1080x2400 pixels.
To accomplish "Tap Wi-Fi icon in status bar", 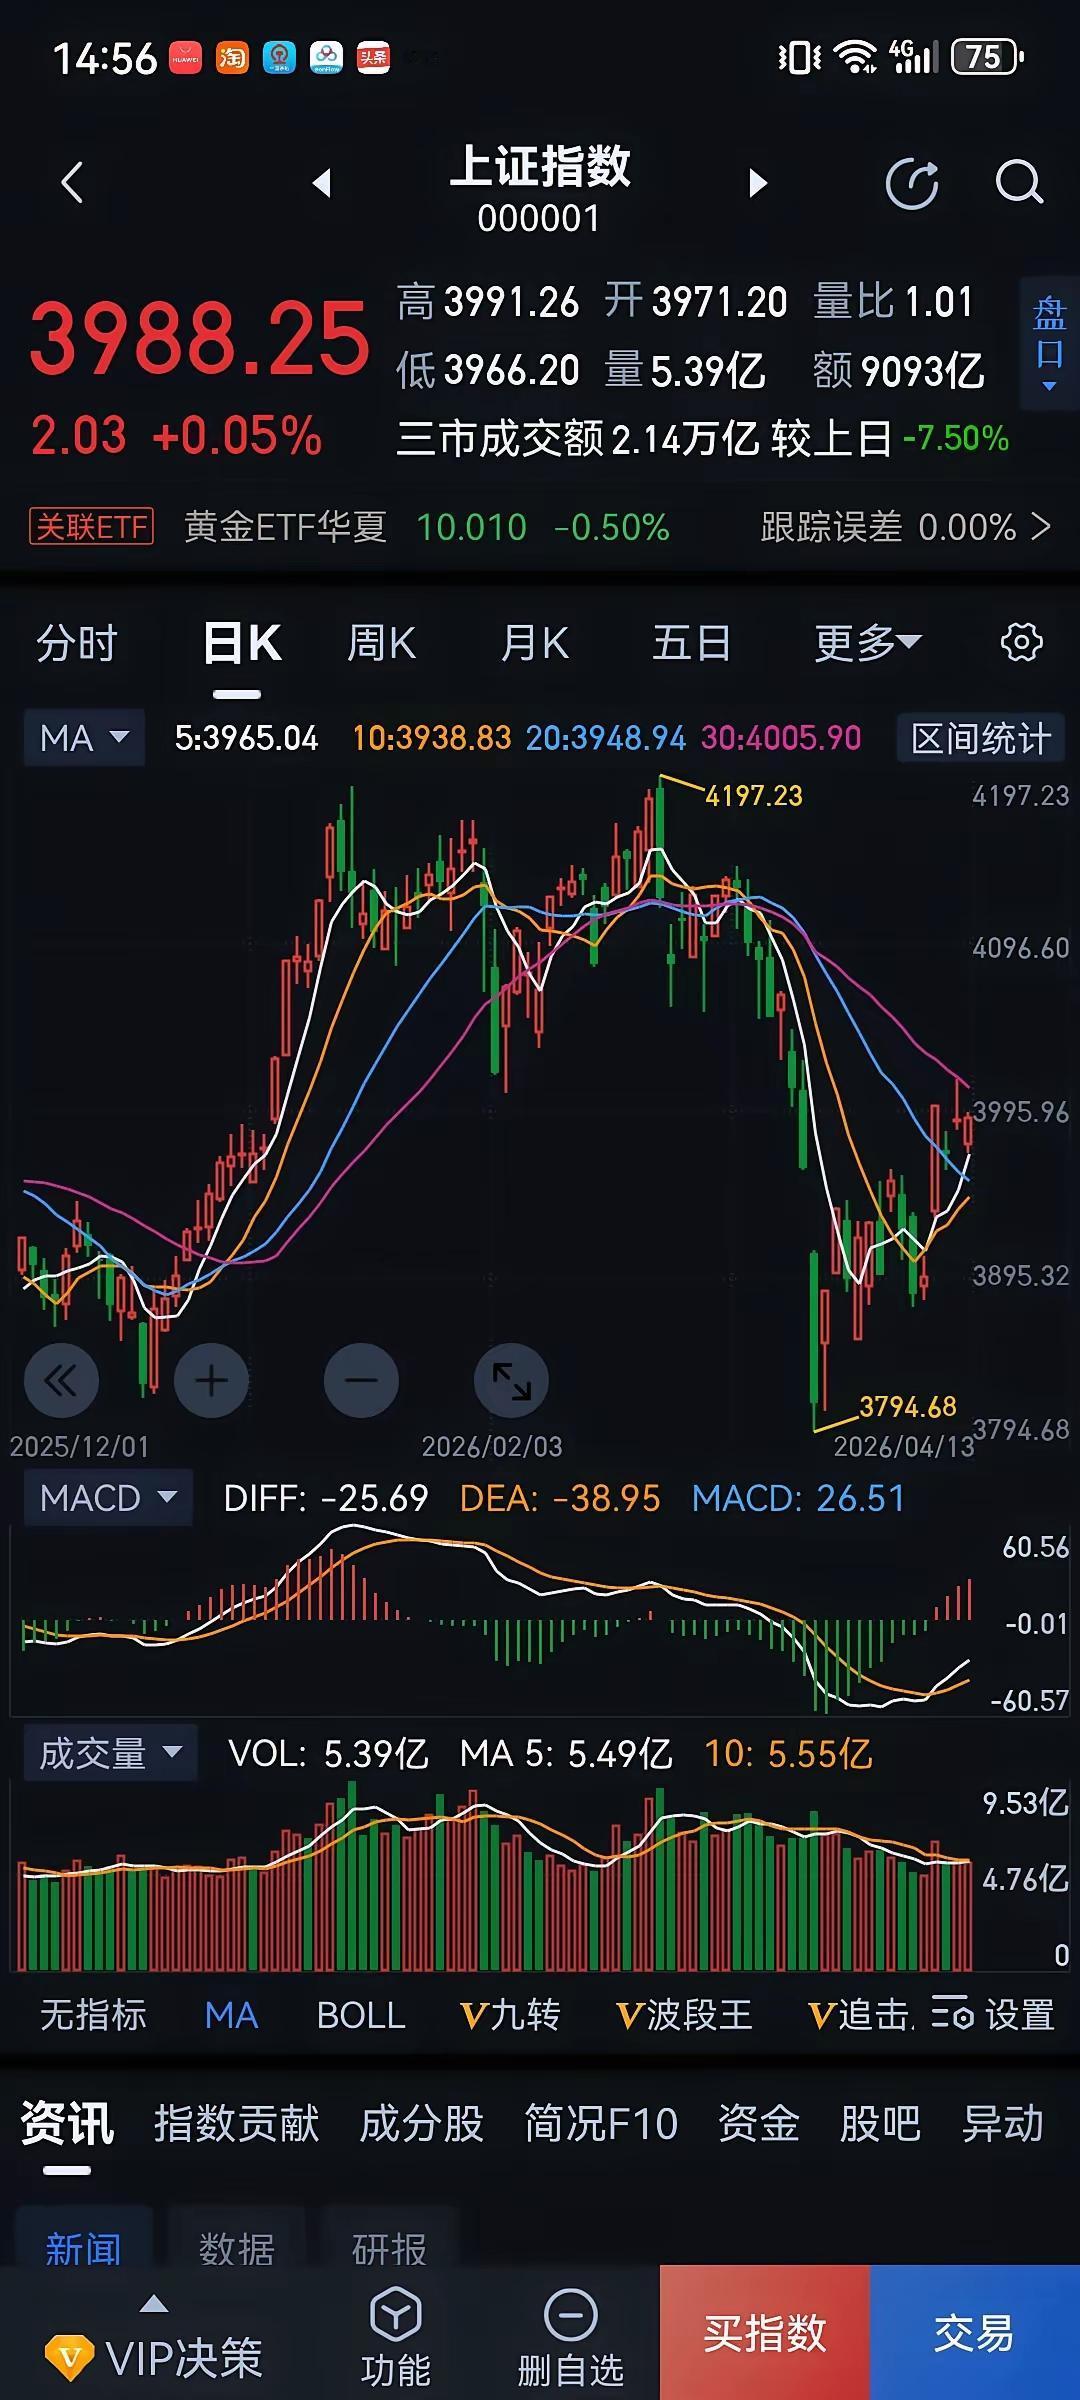I will click(856, 57).
